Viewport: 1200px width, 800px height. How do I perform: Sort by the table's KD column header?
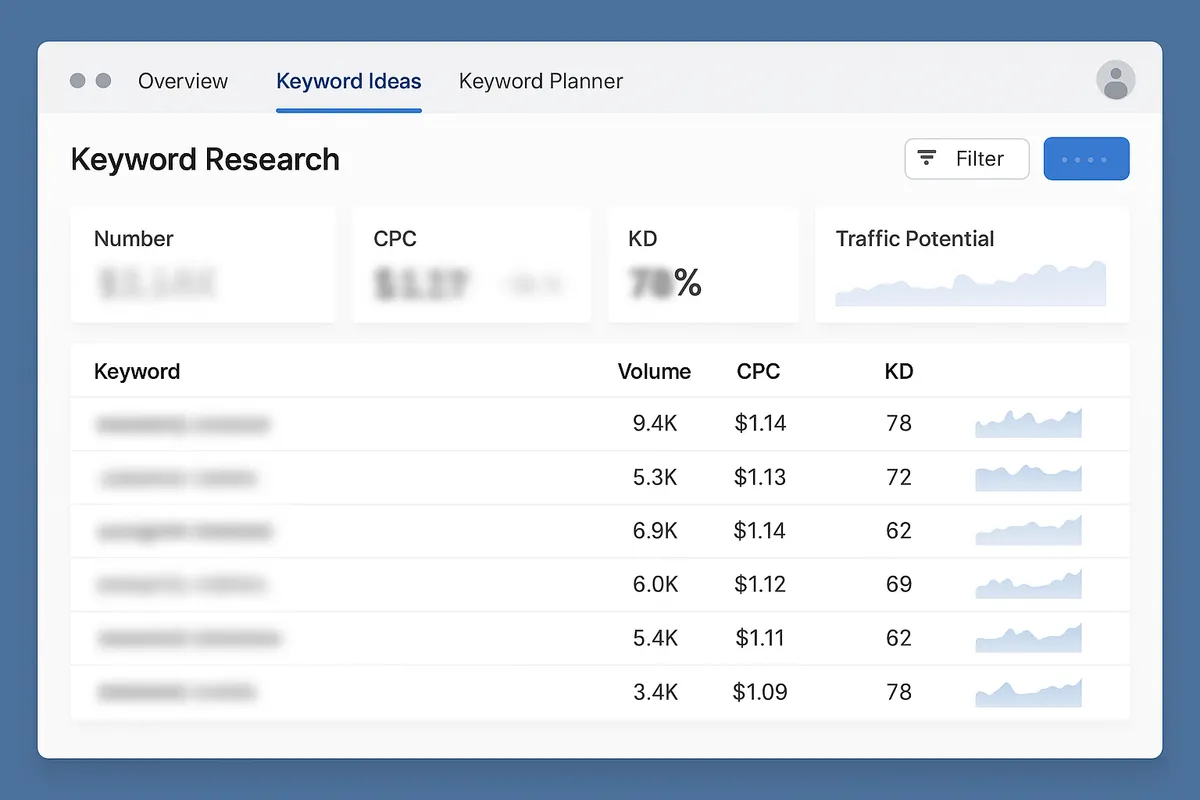click(x=899, y=372)
